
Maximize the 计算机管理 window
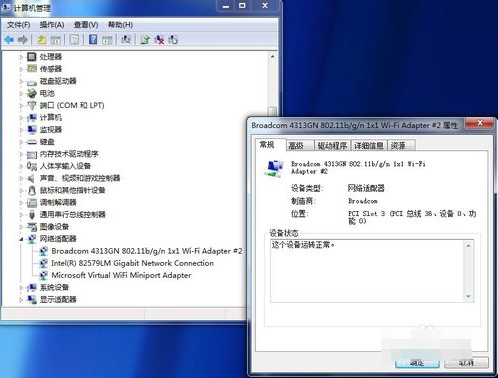tap(242, 5)
